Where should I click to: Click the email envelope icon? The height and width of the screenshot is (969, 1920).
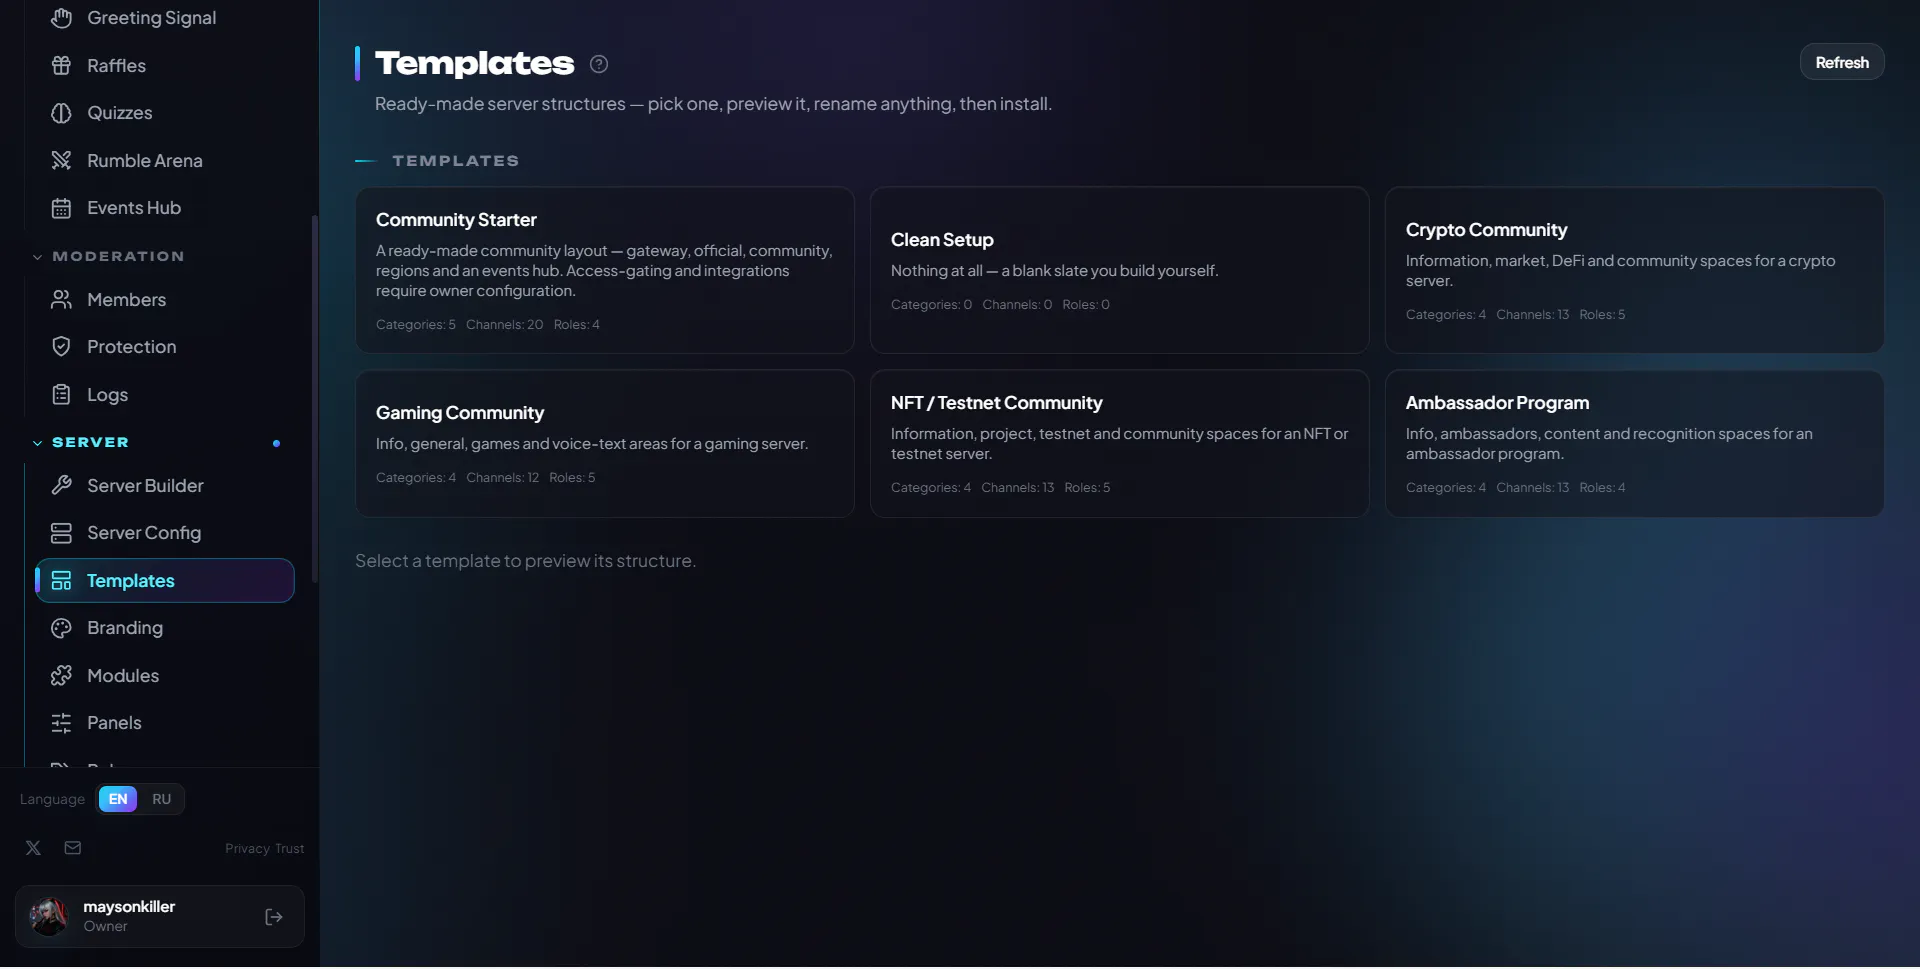click(x=73, y=848)
